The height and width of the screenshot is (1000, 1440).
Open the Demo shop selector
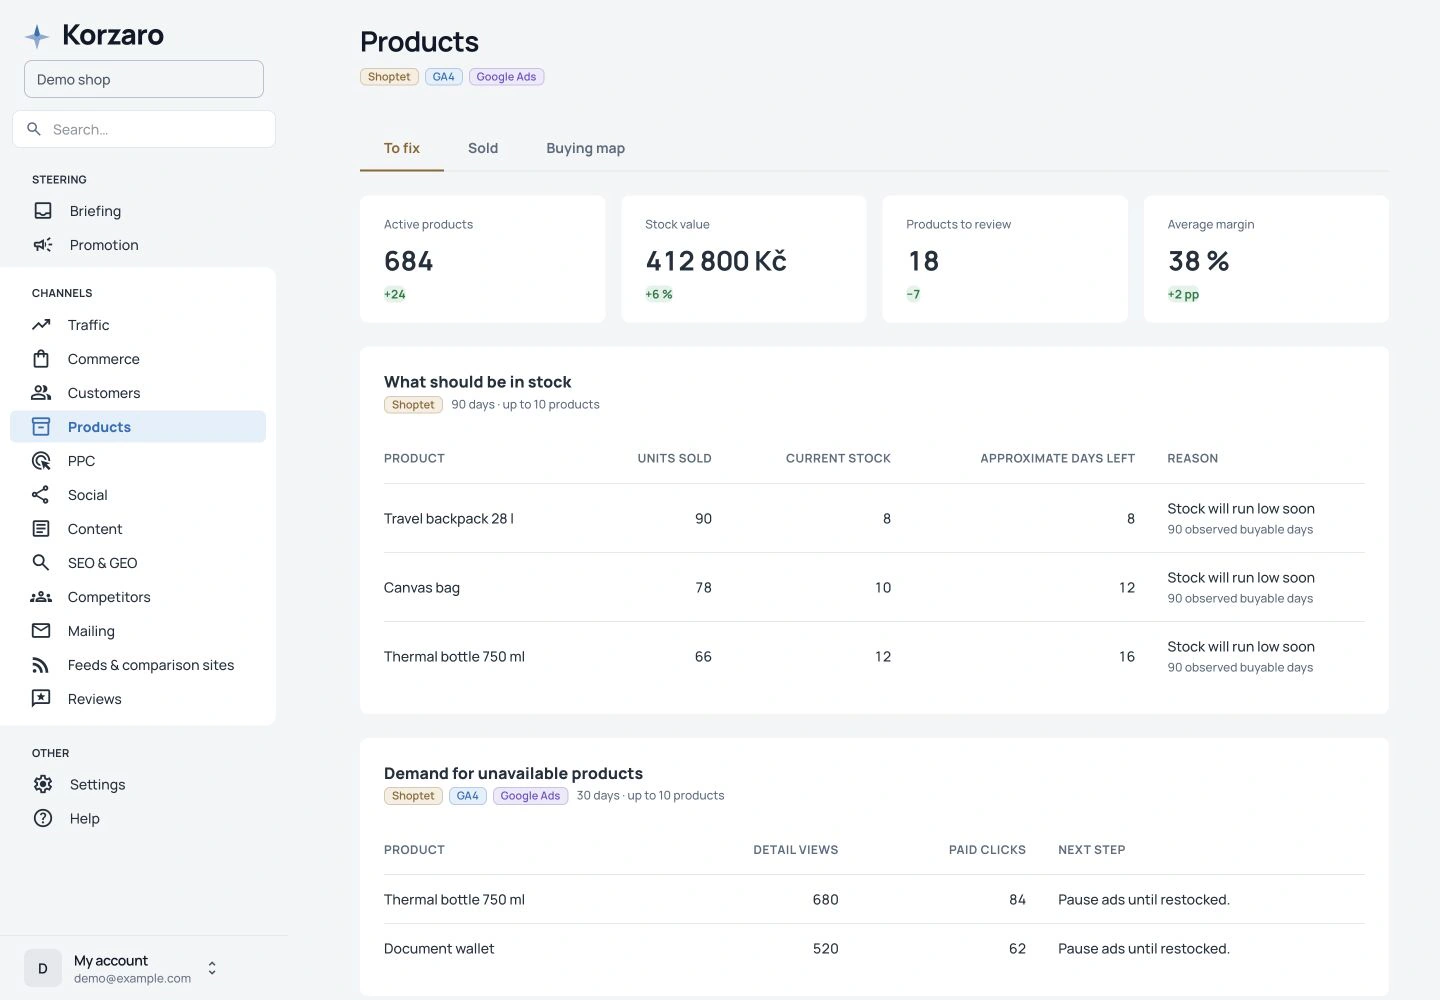[x=144, y=79]
